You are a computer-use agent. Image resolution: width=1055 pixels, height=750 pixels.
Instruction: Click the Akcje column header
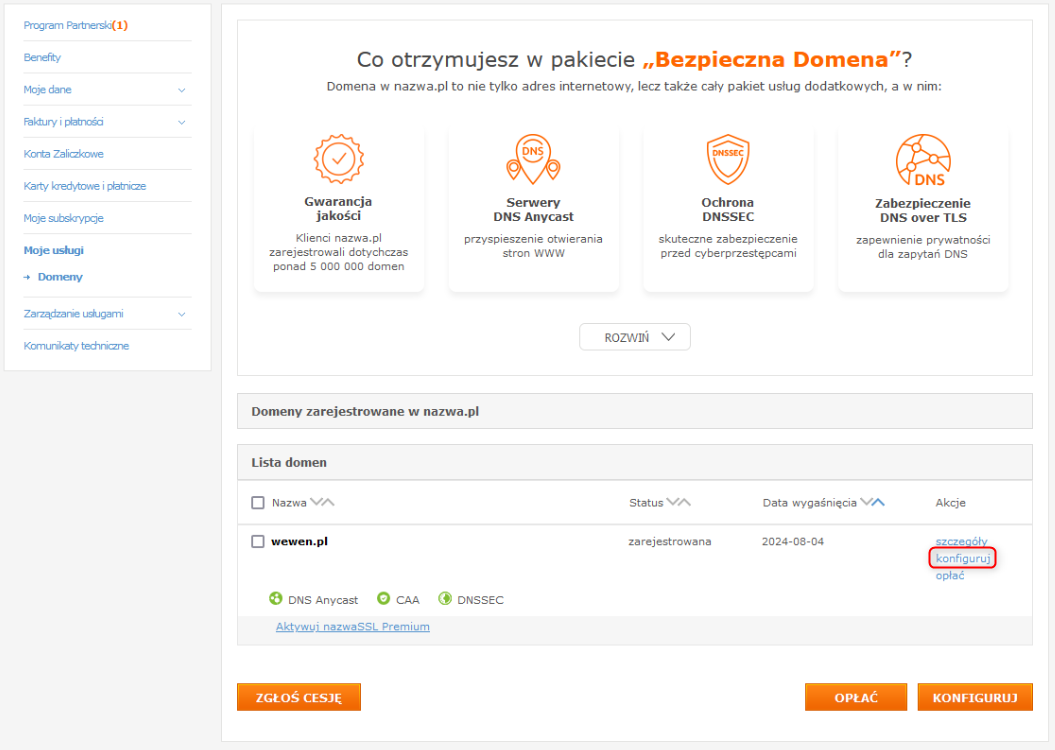[950, 502]
